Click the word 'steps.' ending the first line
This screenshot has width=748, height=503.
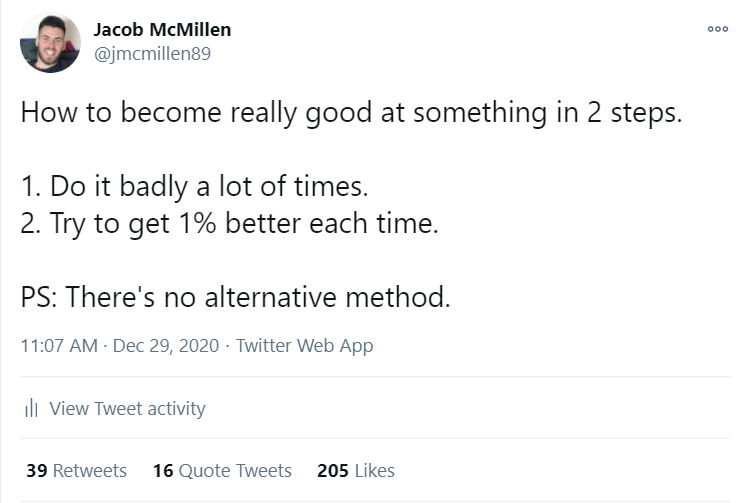[x=646, y=115]
